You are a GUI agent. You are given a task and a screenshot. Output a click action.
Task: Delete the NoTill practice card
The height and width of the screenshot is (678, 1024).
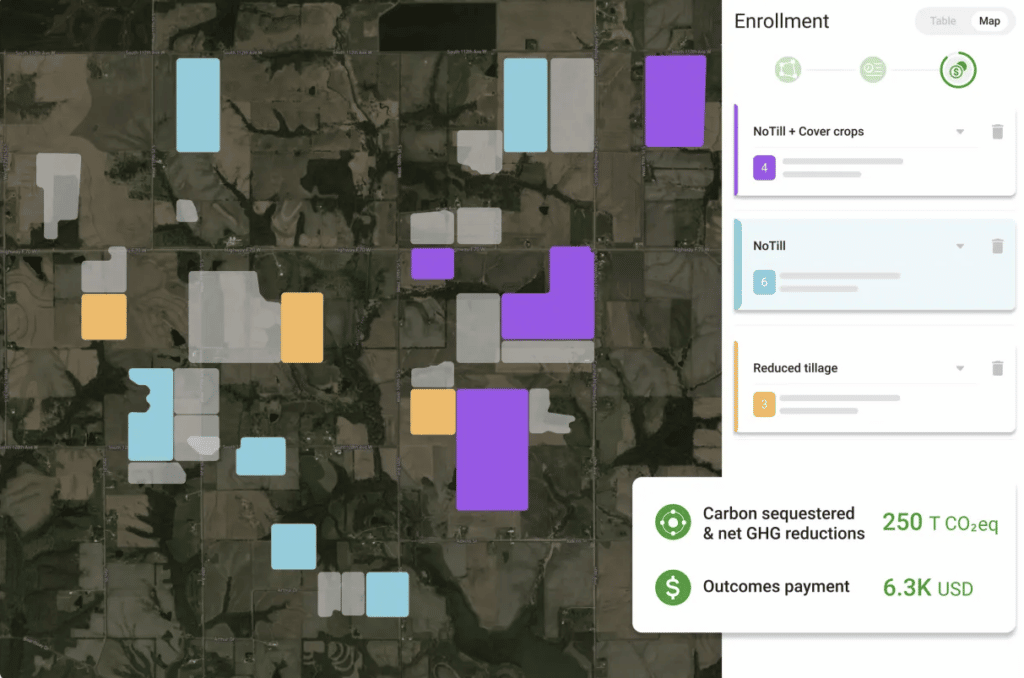coord(997,246)
